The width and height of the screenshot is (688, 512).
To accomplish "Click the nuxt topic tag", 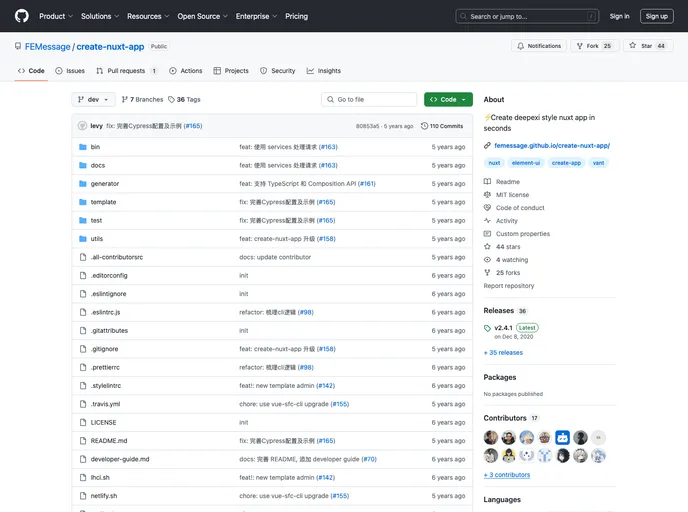I will click(x=494, y=163).
